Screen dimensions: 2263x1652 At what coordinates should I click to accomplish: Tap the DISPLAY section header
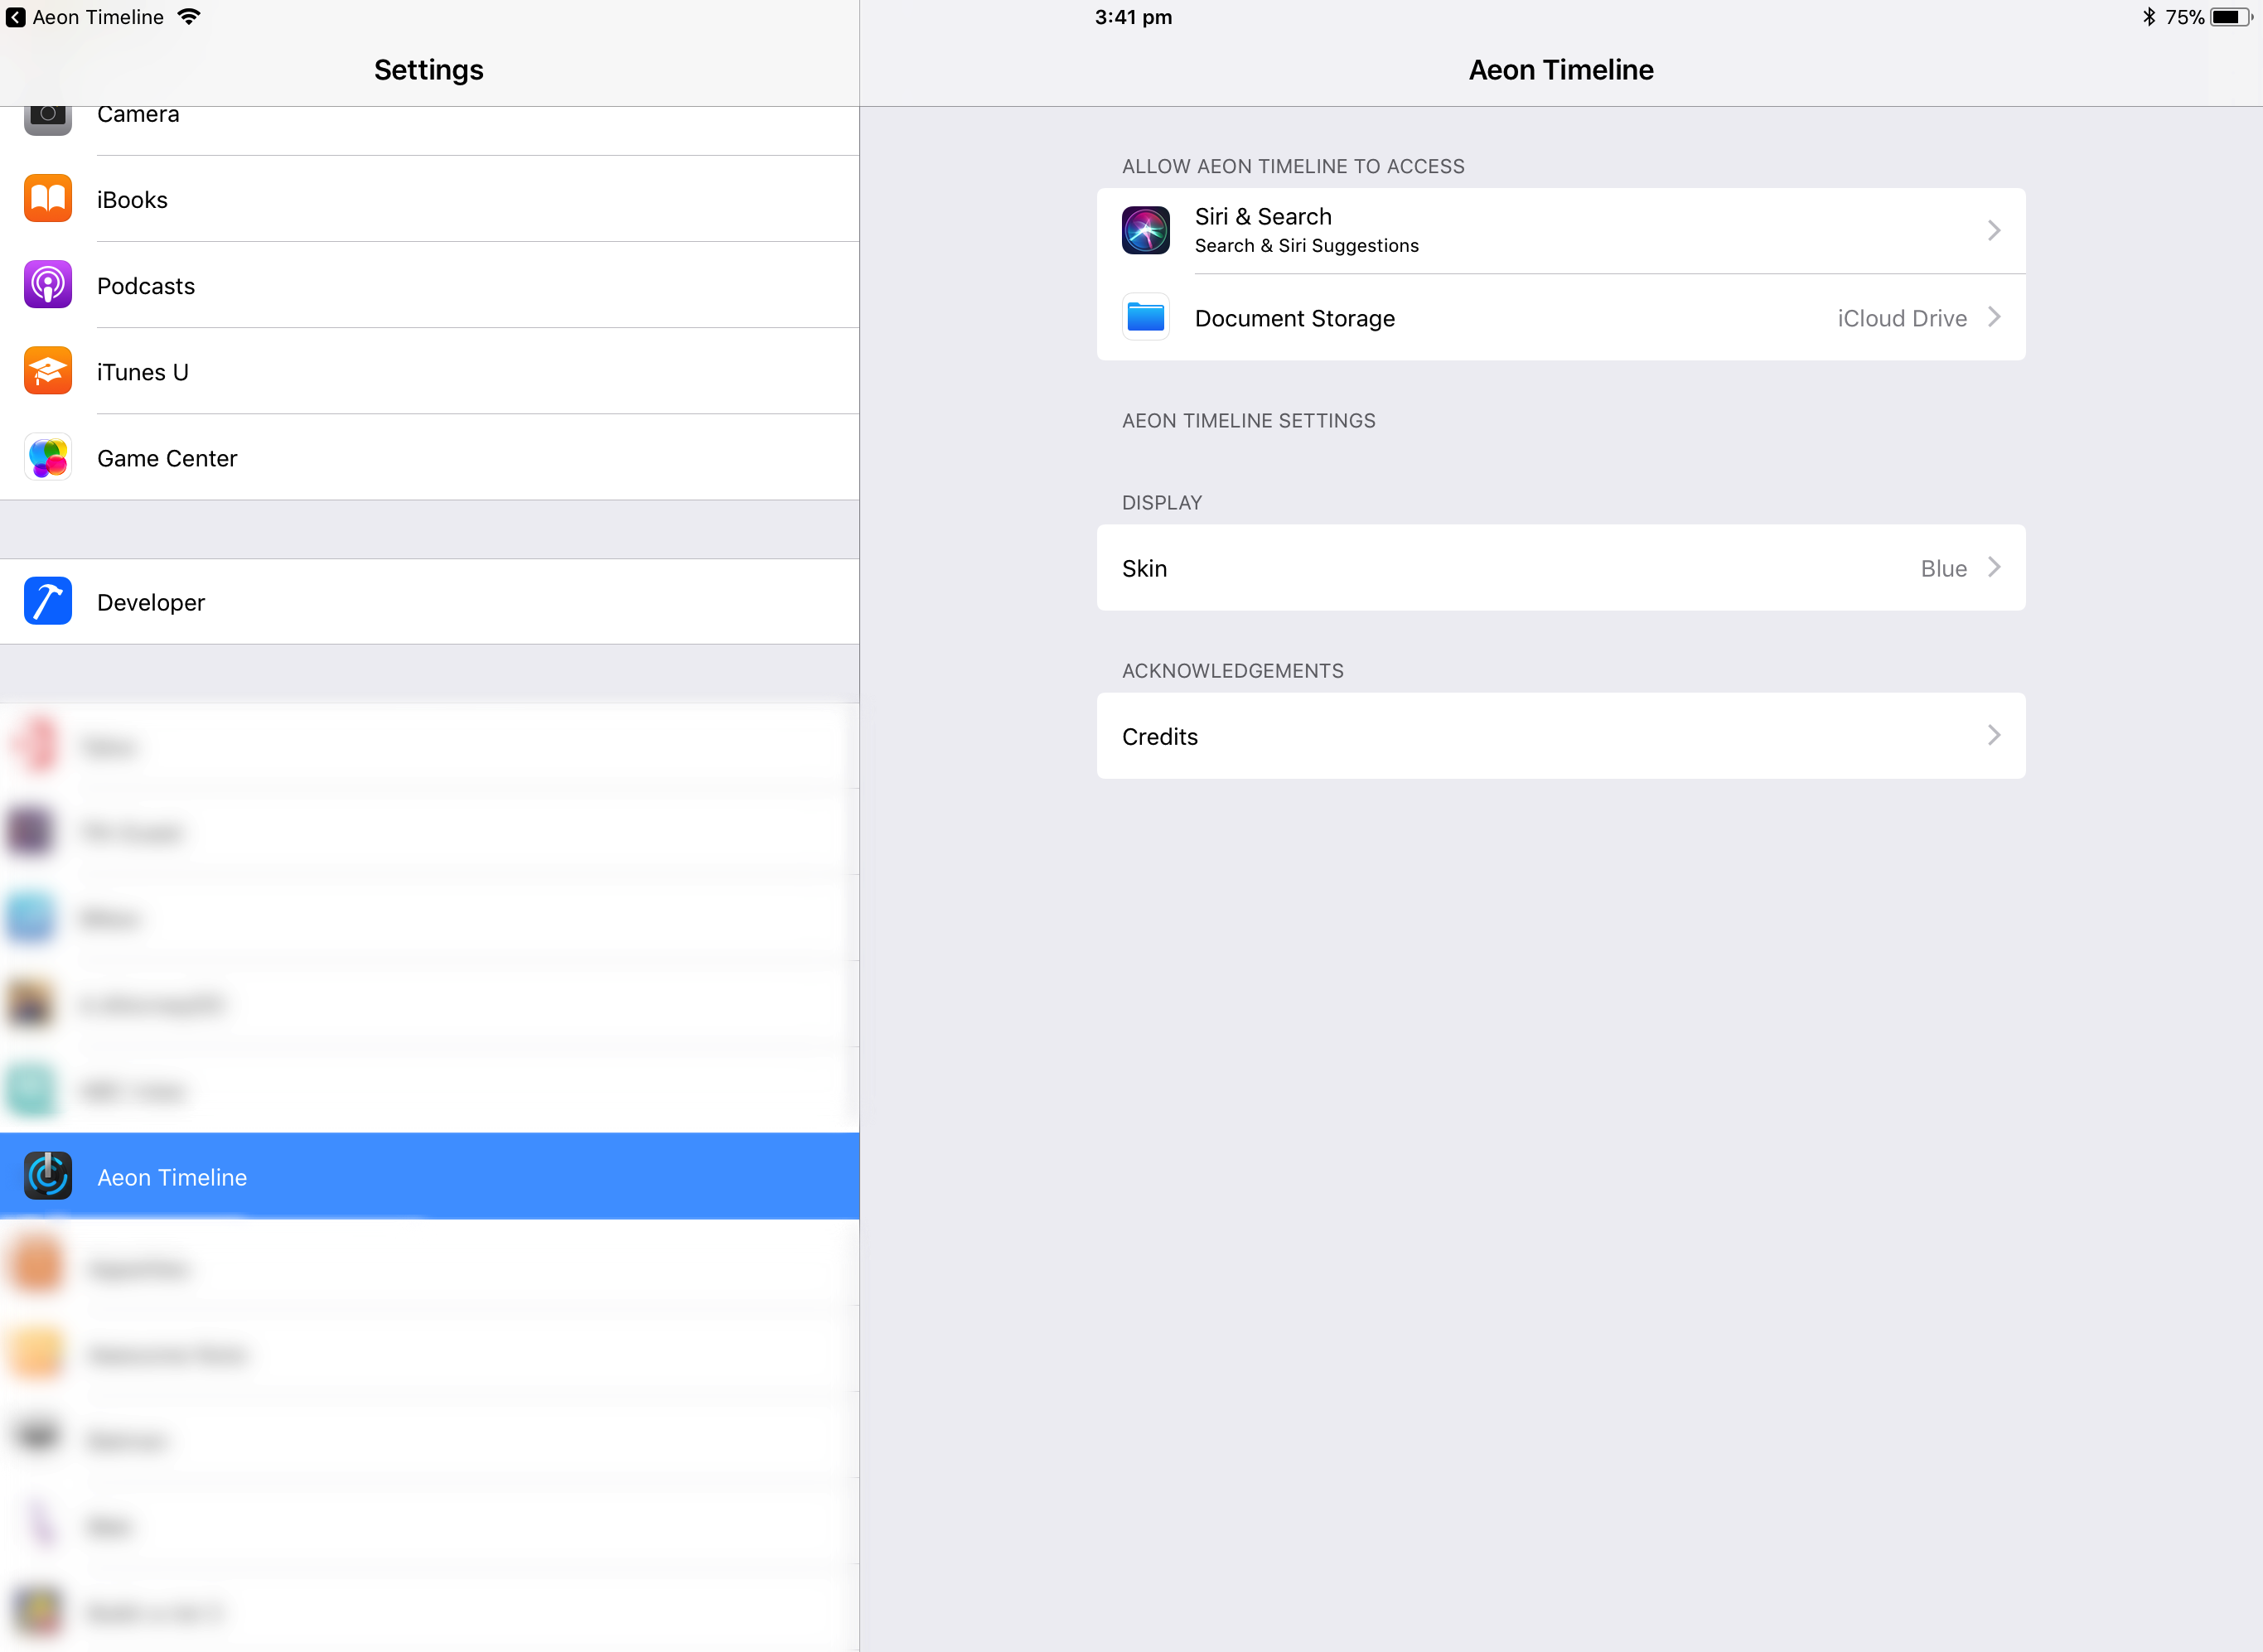click(x=1161, y=502)
